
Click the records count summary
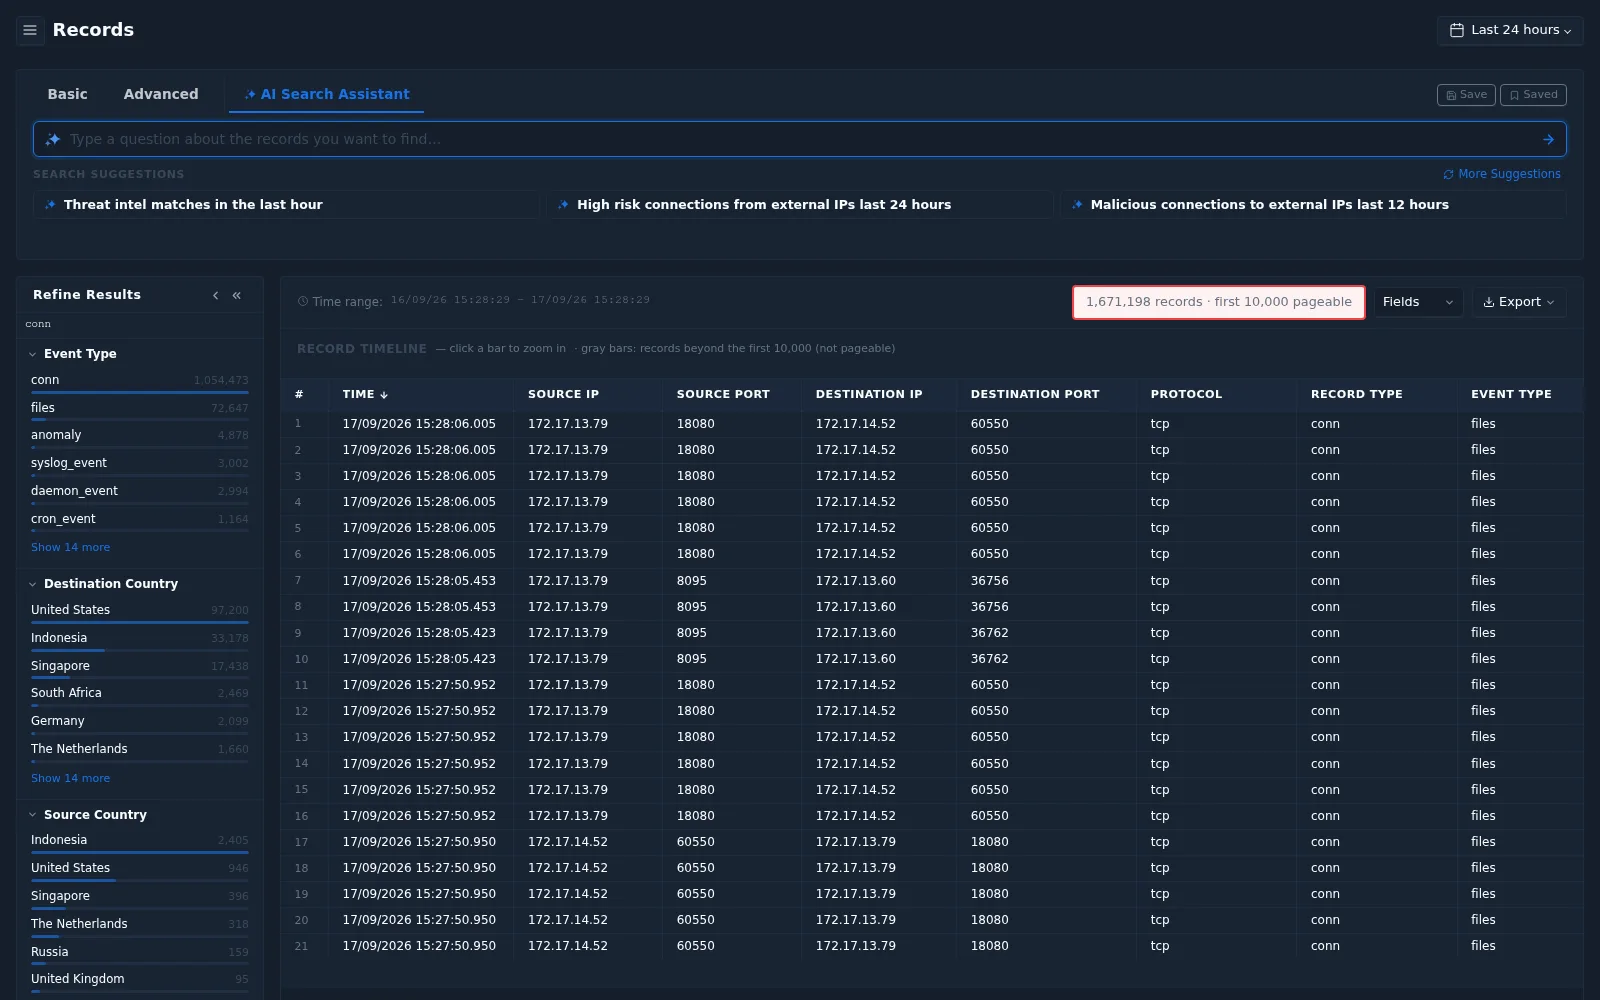click(1218, 302)
